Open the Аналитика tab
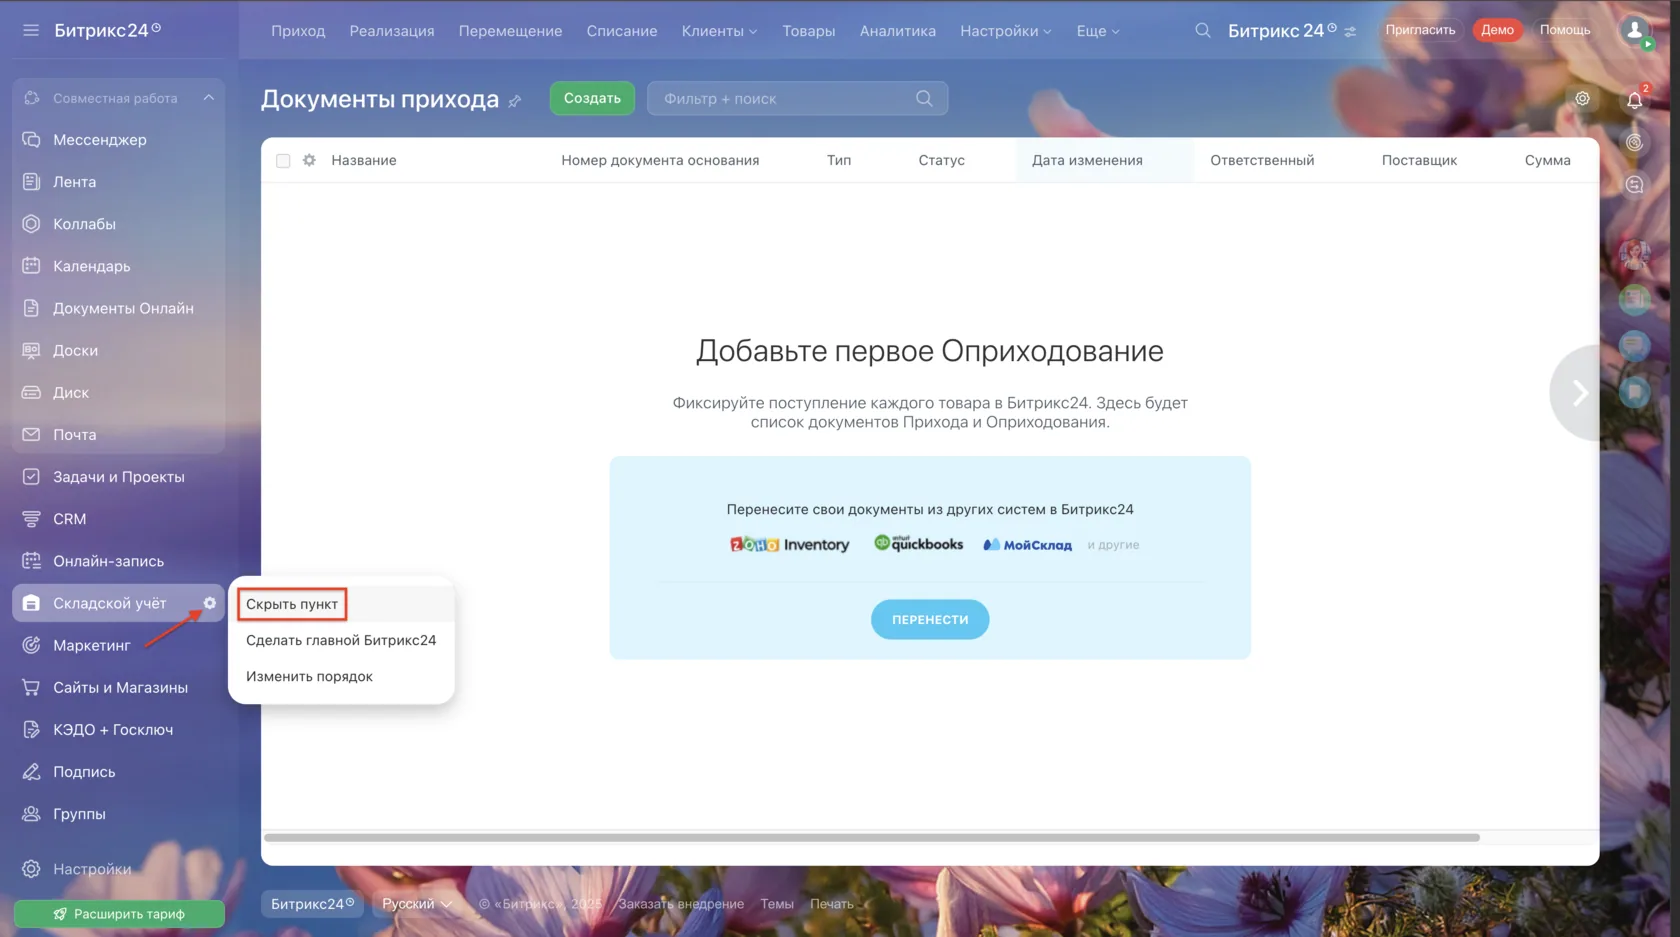Image resolution: width=1680 pixels, height=937 pixels. pyautogui.click(x=898, y=31)
